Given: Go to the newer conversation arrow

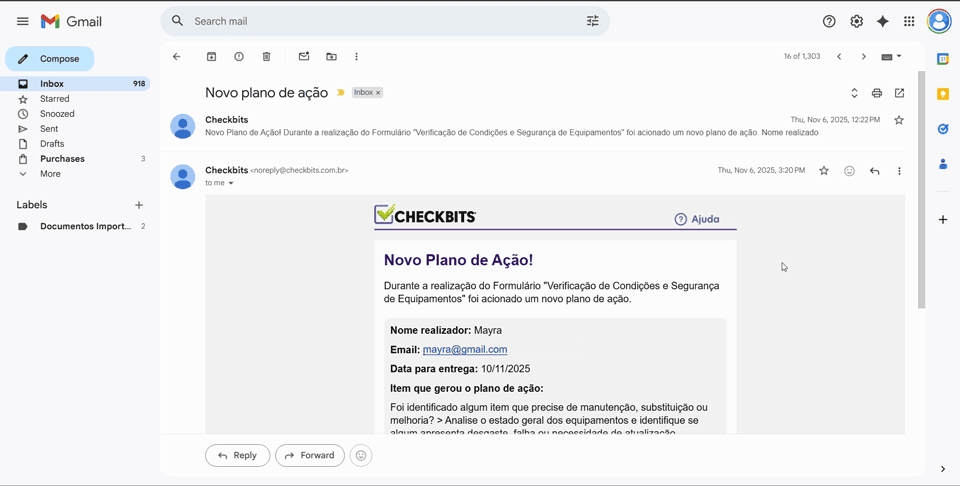Looking at the screenshot, I should 839,56.
